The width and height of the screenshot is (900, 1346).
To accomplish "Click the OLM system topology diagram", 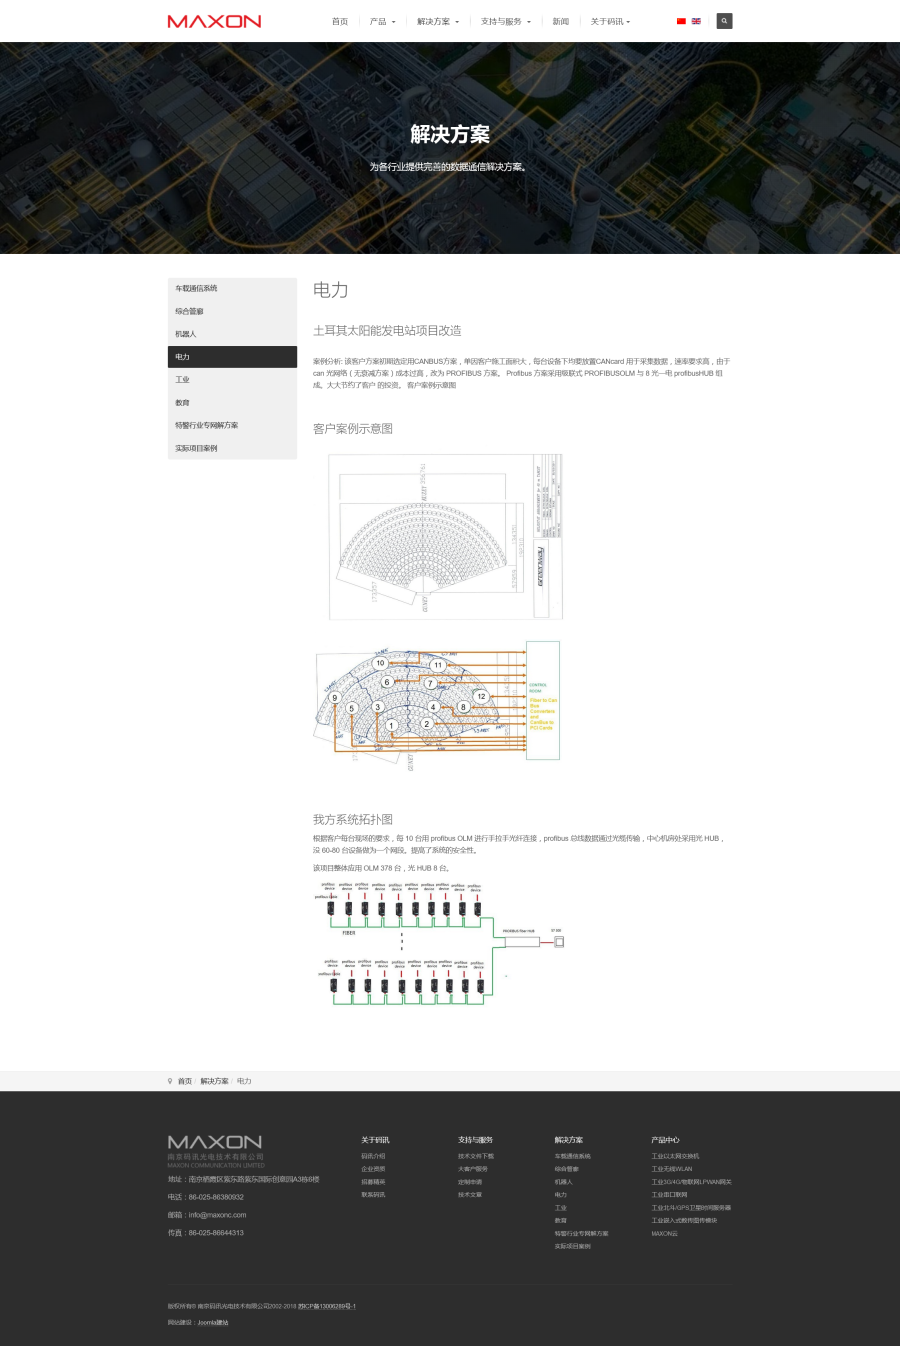I will point(440,940).
